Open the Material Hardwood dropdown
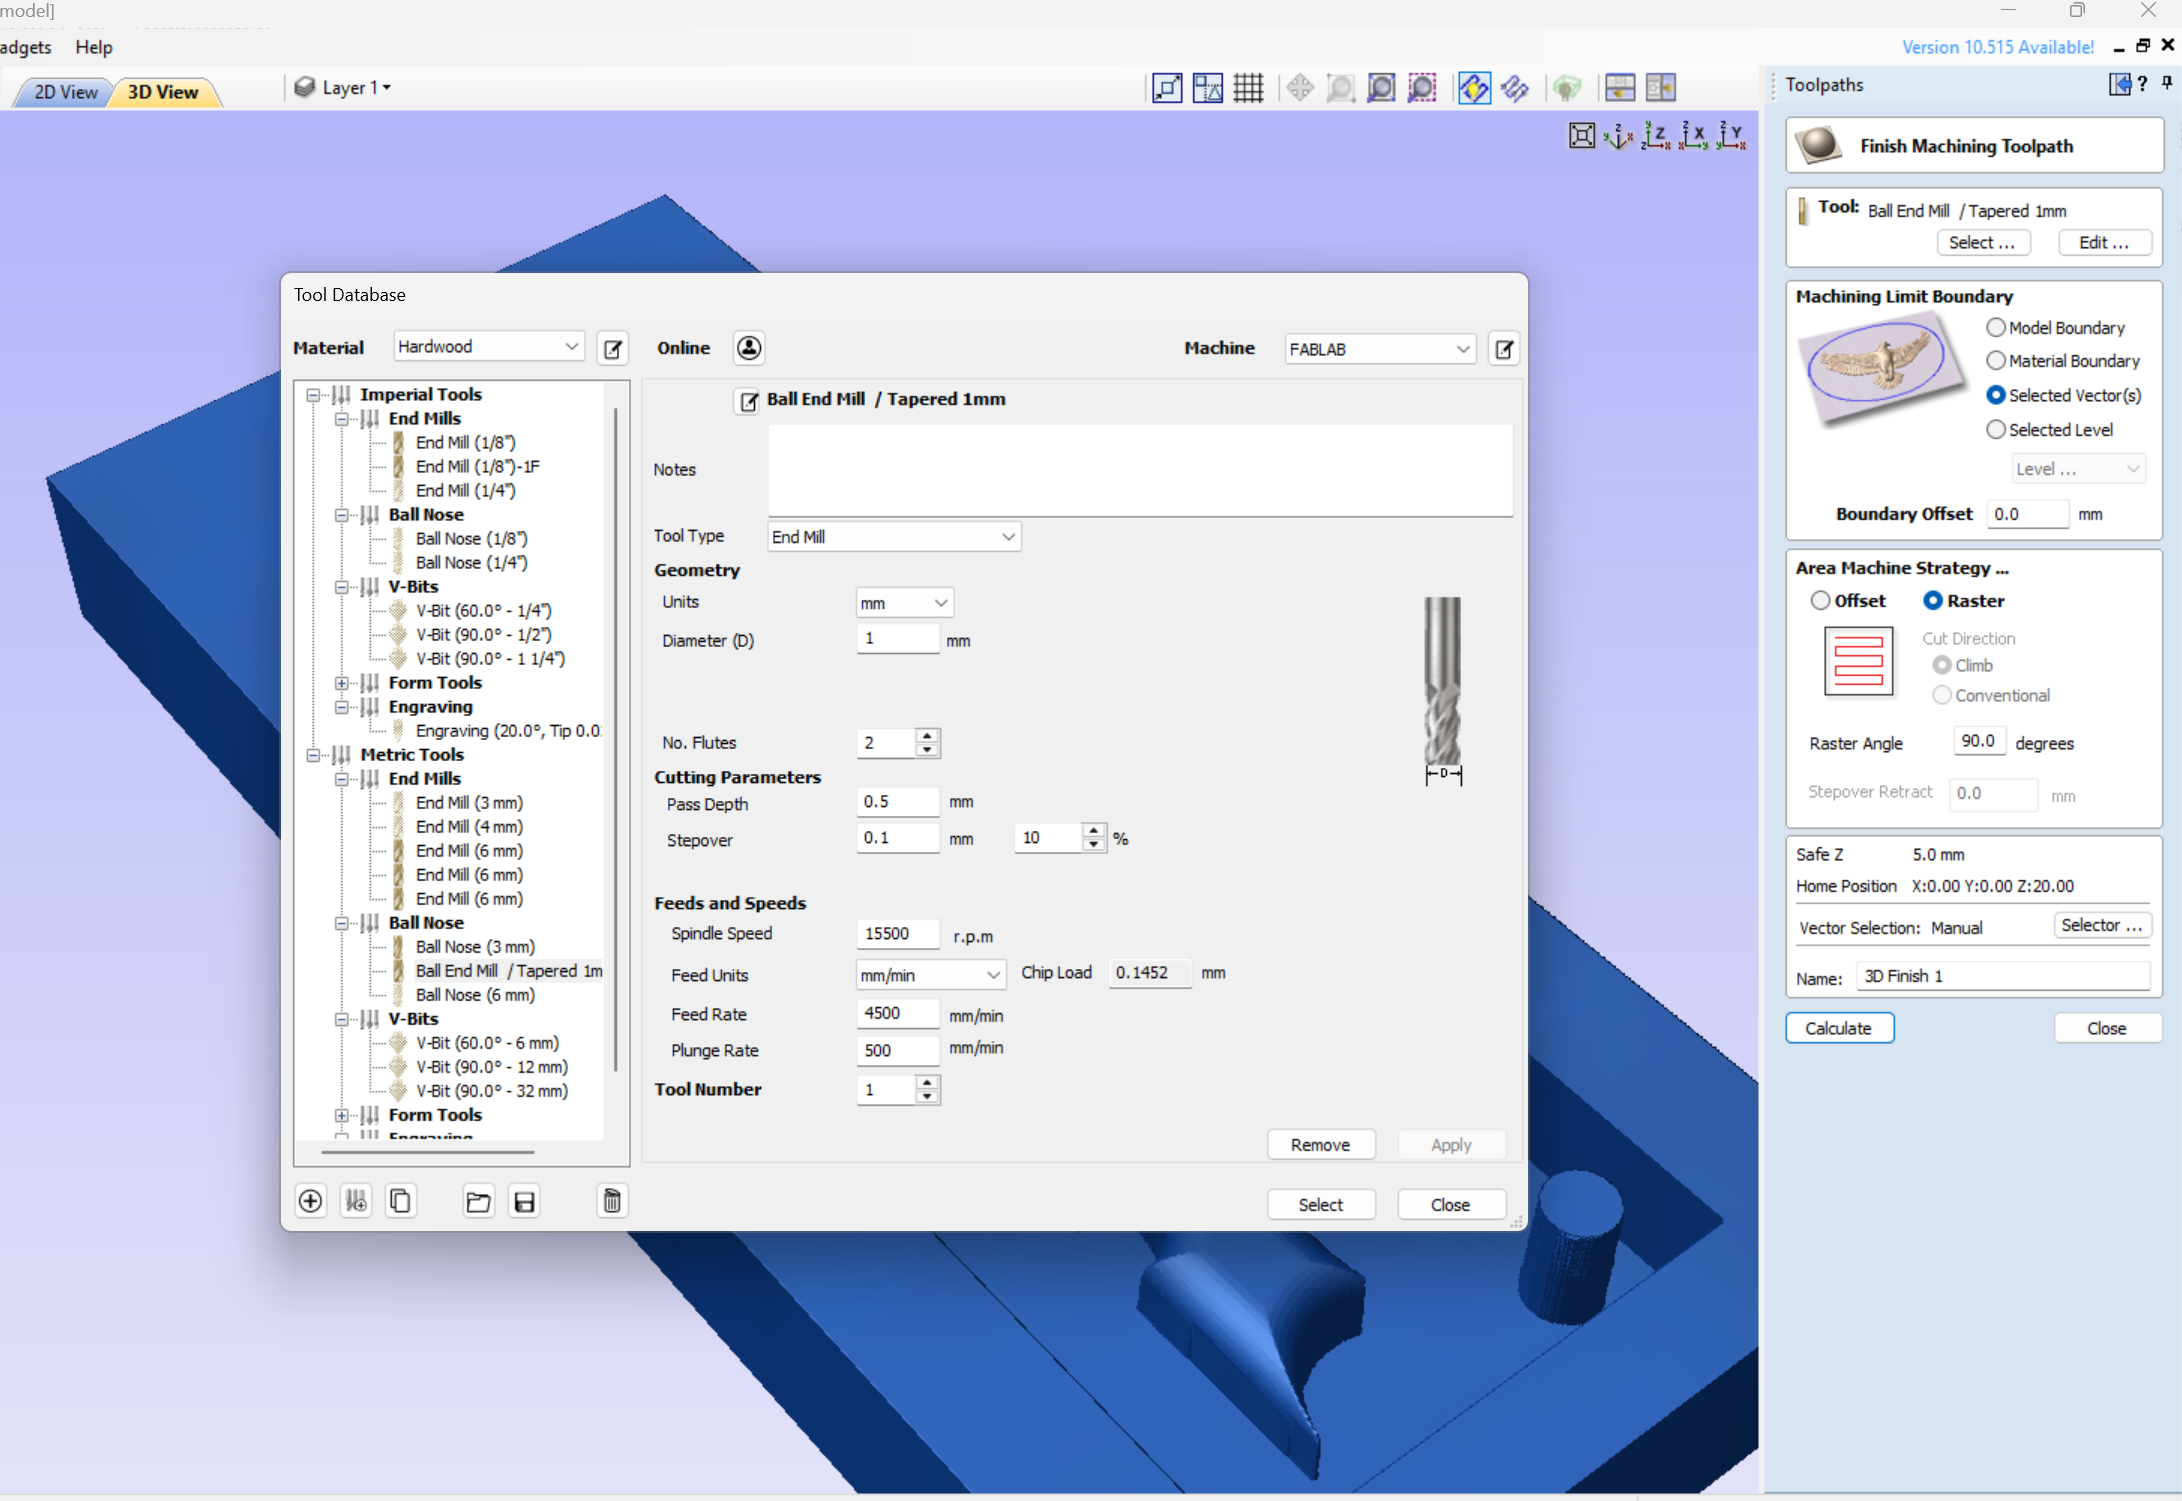 point(489,347)
